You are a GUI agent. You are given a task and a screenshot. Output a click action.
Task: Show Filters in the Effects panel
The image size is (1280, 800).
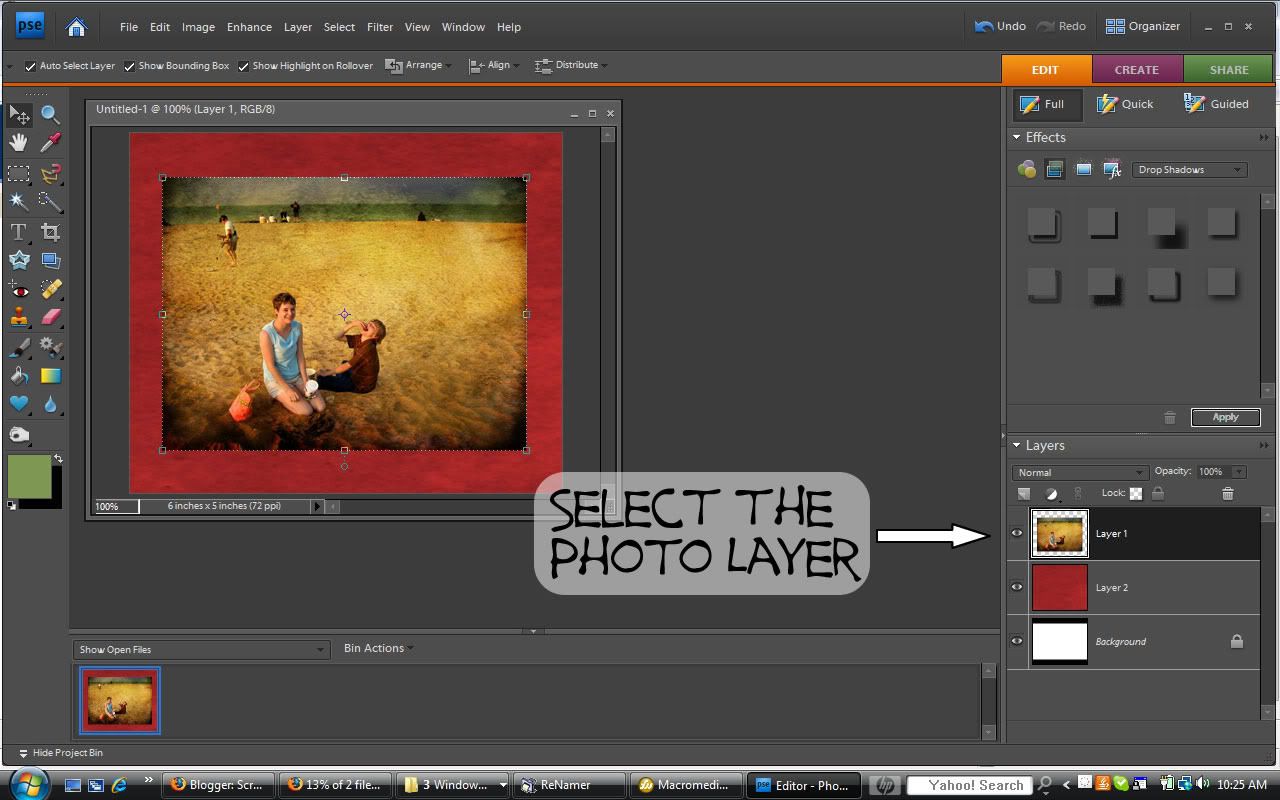[x=1027, y=170]
